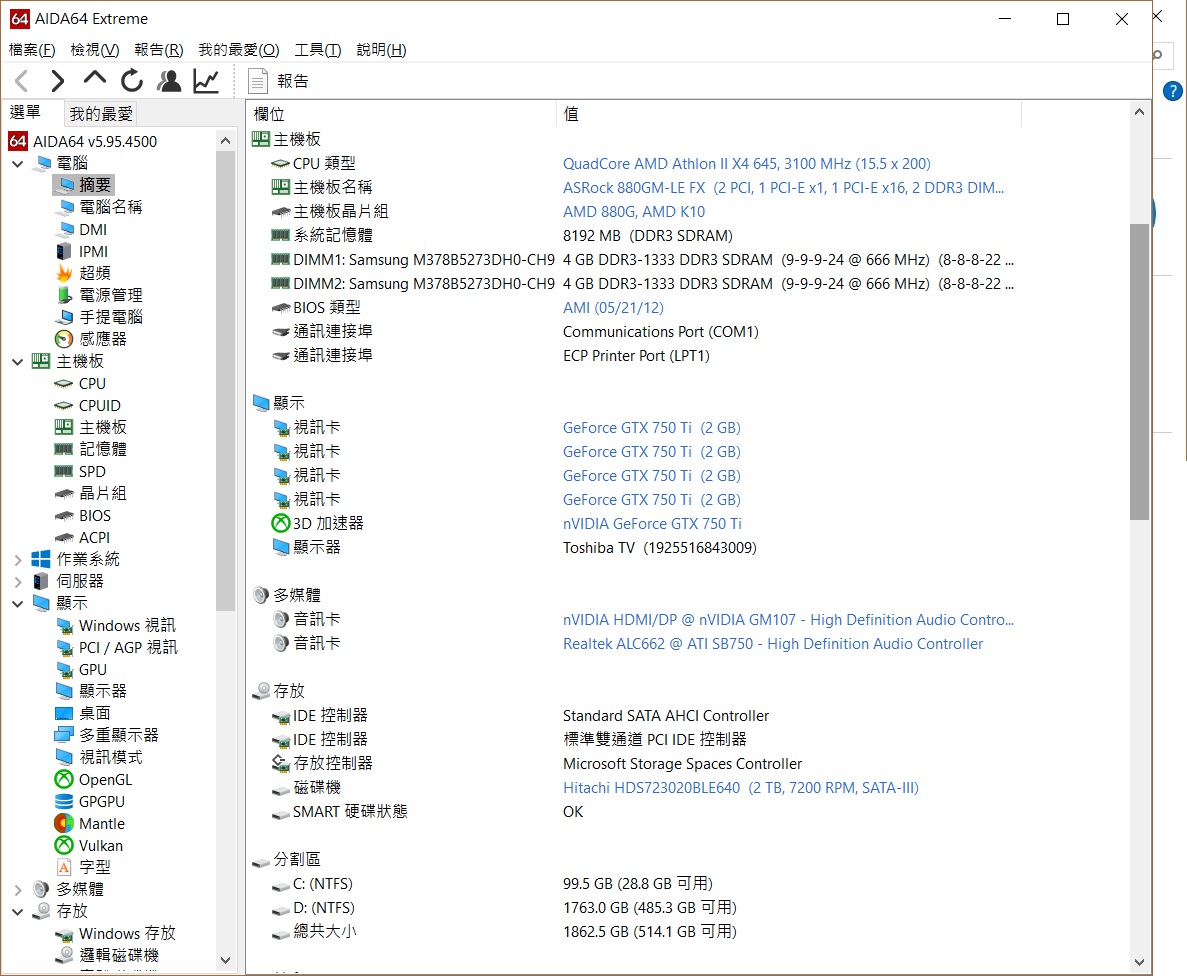
Task: Collapse the 電腦 tree node
Action: 17,164
